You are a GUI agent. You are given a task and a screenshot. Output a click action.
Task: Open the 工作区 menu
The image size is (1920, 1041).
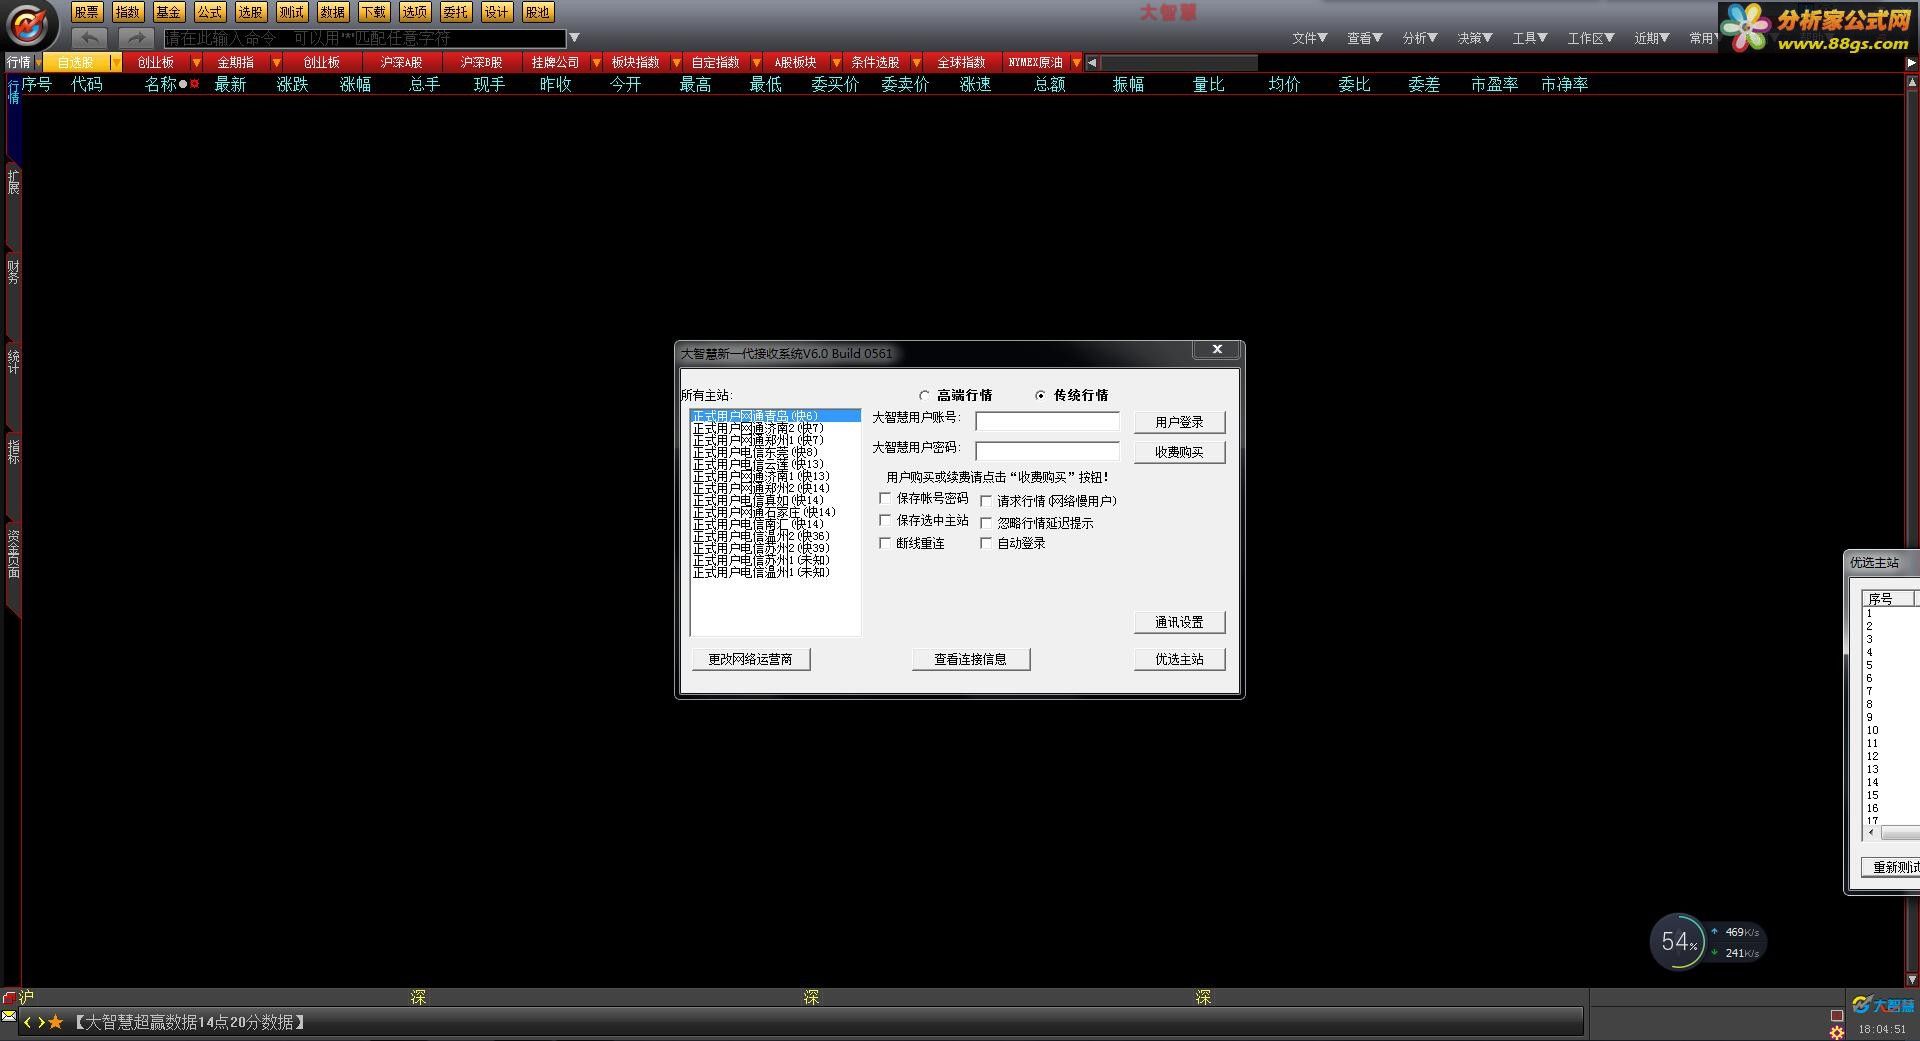[1590, 38]
